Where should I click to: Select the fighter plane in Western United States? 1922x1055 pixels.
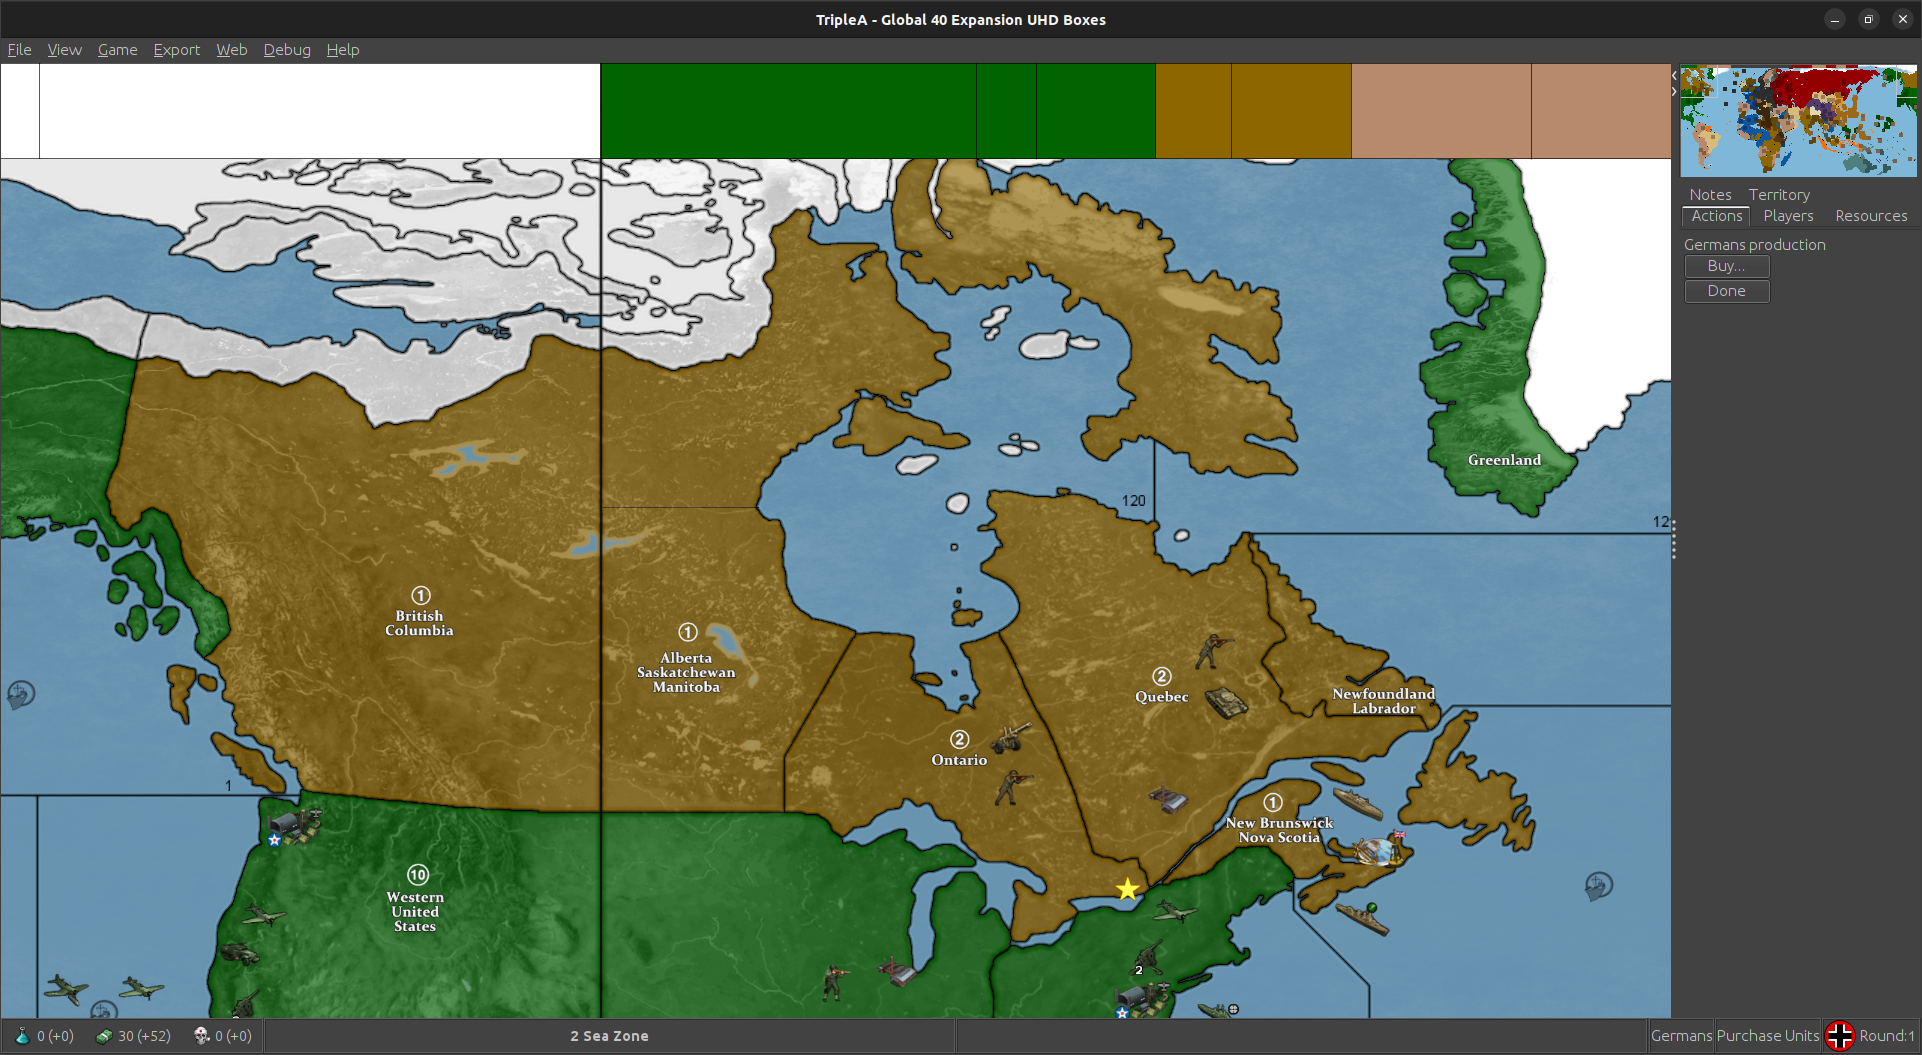coord(263,915)
